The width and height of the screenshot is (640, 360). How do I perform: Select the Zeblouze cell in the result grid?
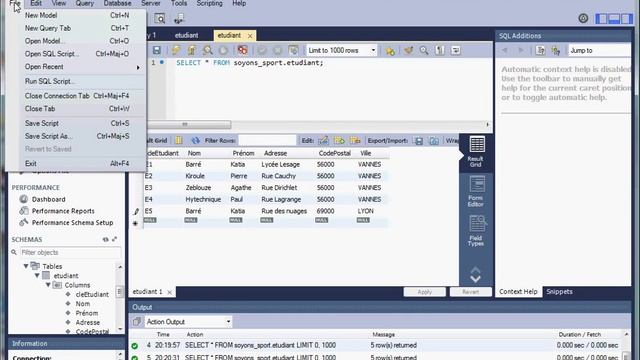199,188
